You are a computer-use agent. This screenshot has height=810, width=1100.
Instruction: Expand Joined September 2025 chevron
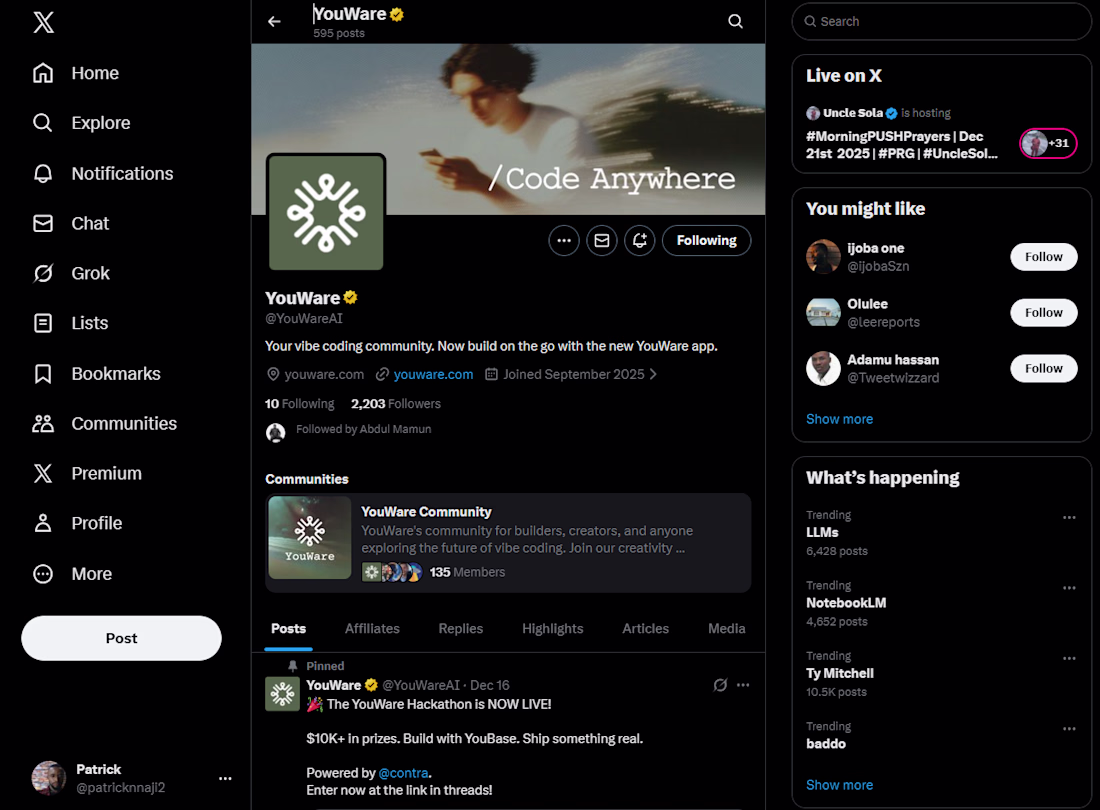pos(653,374)
